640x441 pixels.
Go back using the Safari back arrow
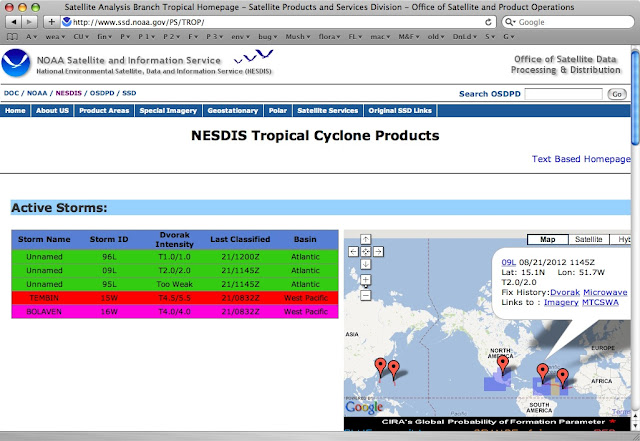tap(14, 22)
